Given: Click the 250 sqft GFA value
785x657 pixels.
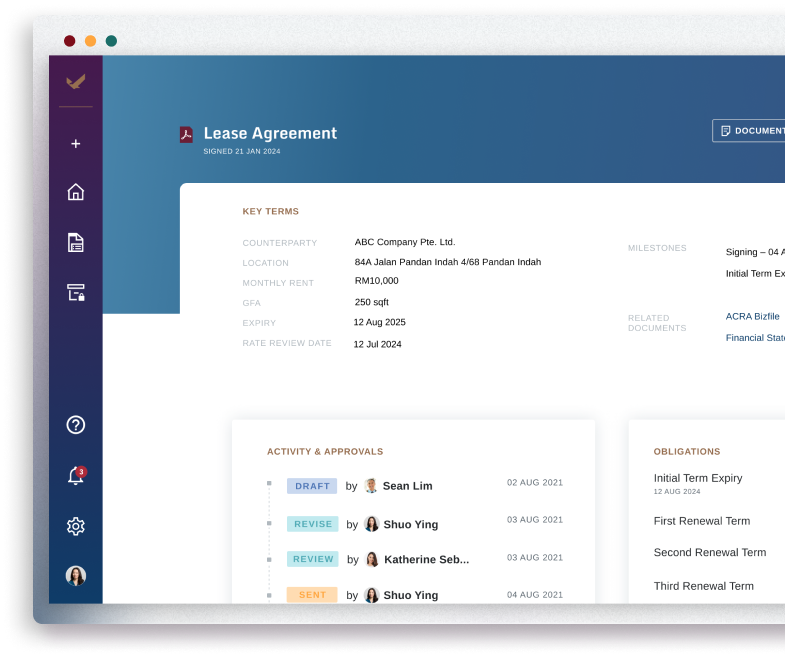Looking at the screenshot, I should pyautogui.click(x=371, y=302).
